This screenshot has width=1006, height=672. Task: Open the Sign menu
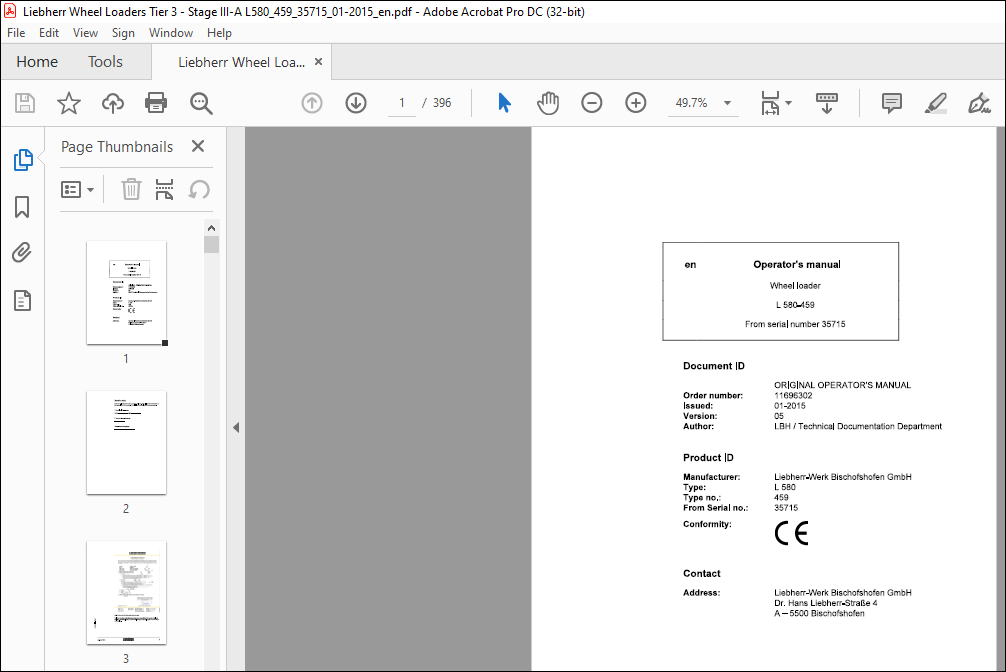click(x=123, y=33)
